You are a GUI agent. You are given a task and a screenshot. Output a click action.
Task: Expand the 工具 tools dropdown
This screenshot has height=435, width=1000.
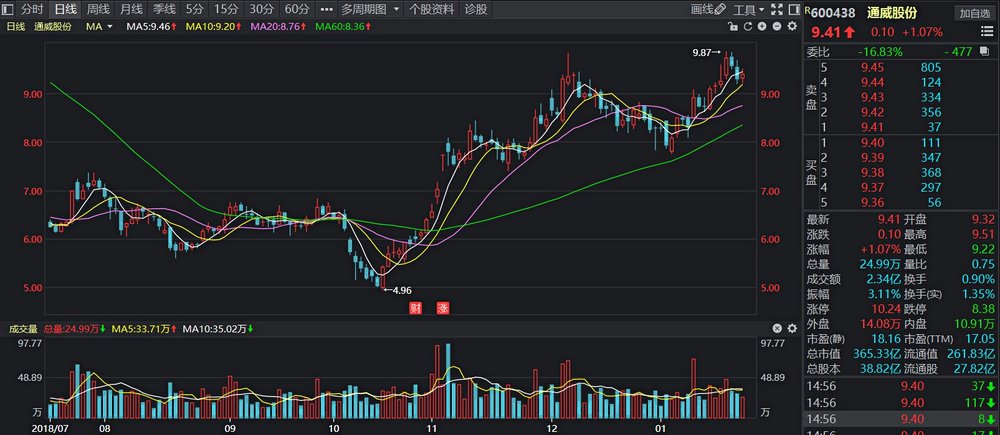748,10
